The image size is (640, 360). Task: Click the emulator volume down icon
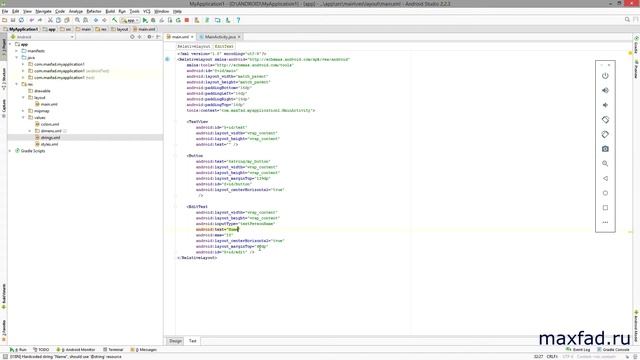(605, 105)
